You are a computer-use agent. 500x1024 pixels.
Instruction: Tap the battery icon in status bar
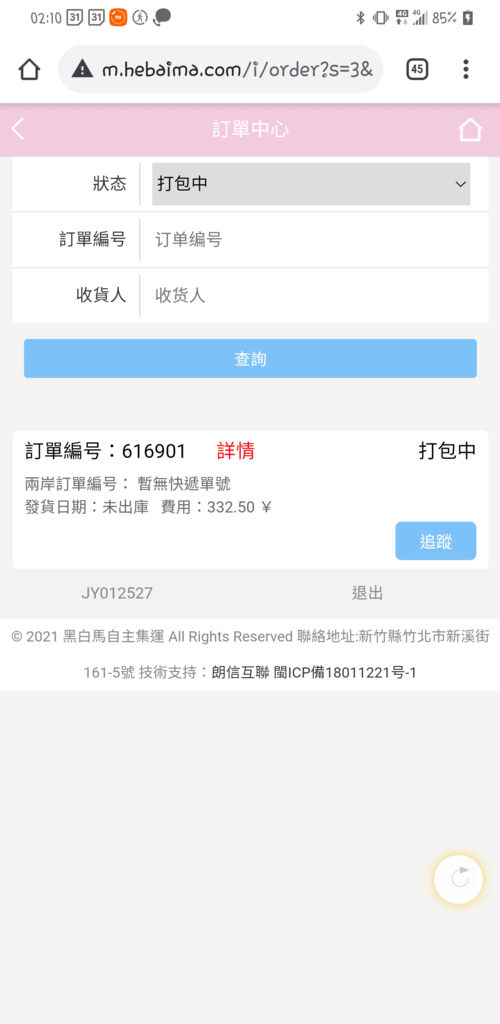point(467,18)
